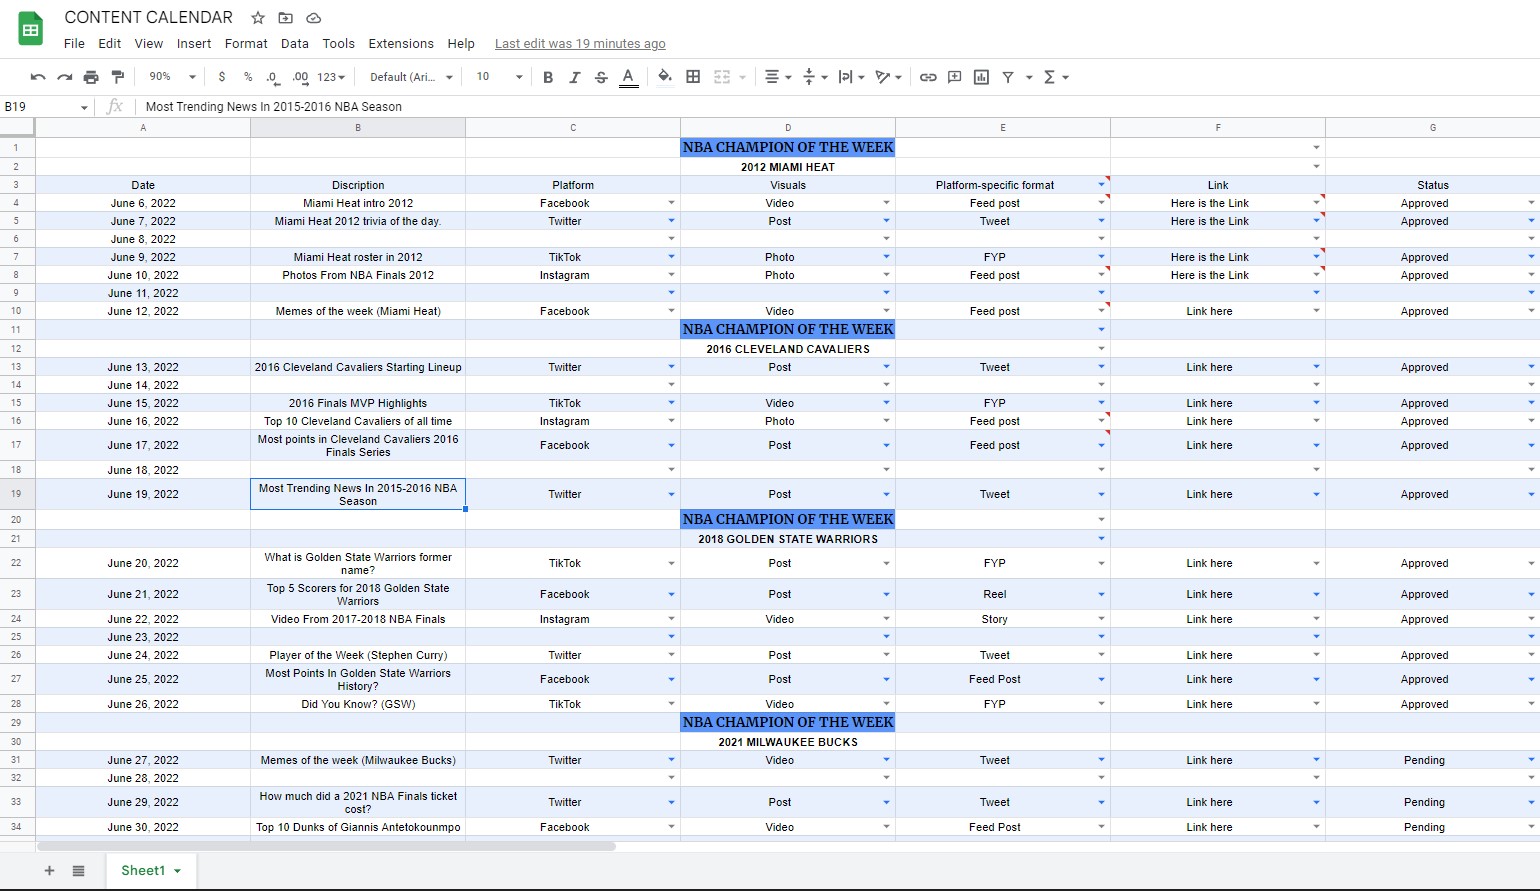Image resolution: width=1540 pixels, height=891 pixels.
Task: Toggle strikethrough formatting
Action: (601, 77)
